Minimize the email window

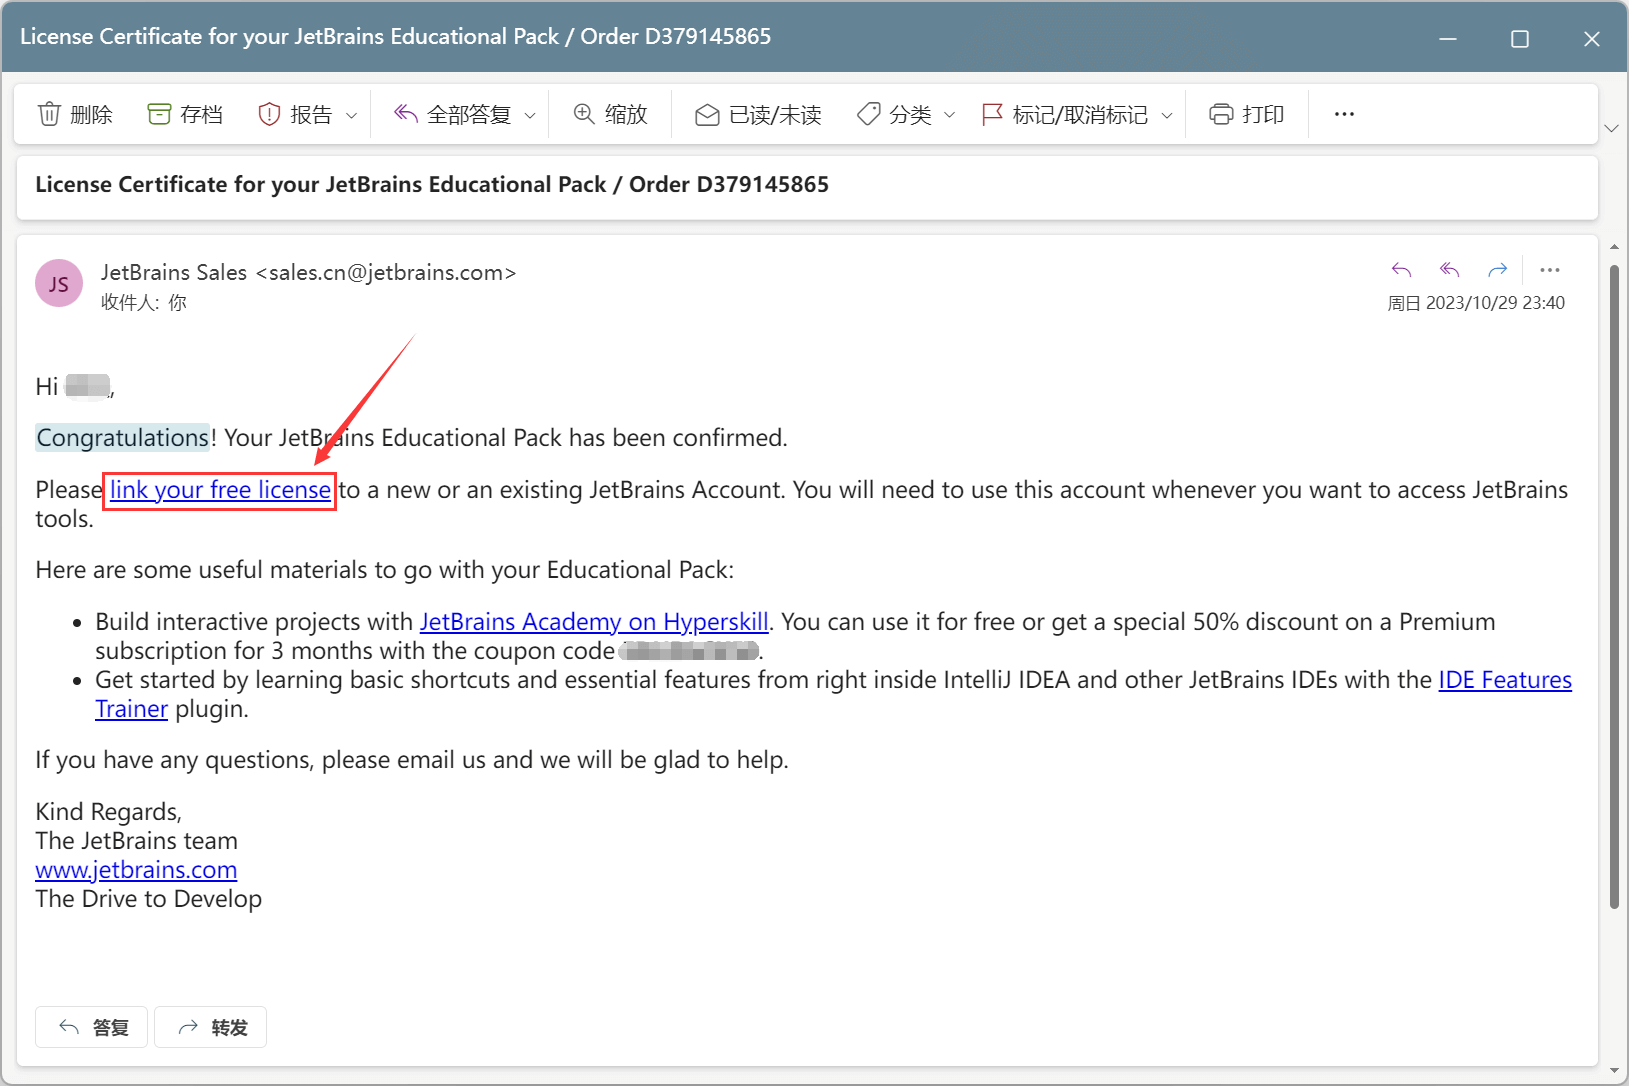[1448, 39]
